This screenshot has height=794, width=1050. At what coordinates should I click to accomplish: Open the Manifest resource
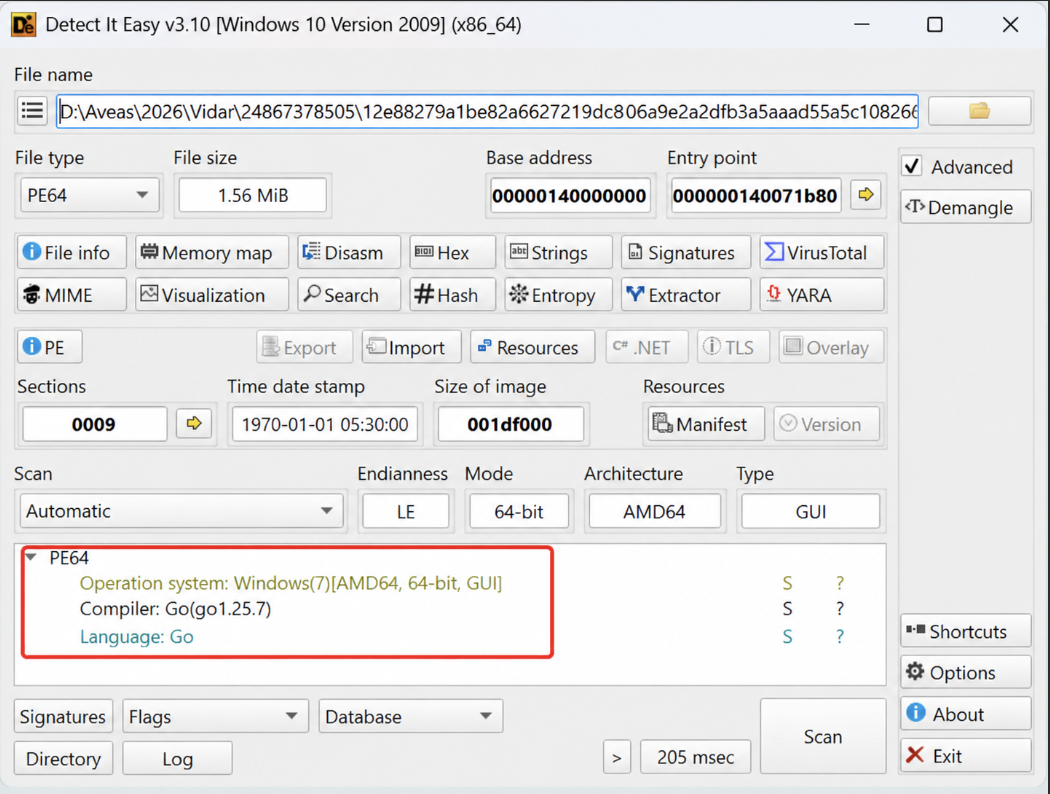(x=706, y=424)
